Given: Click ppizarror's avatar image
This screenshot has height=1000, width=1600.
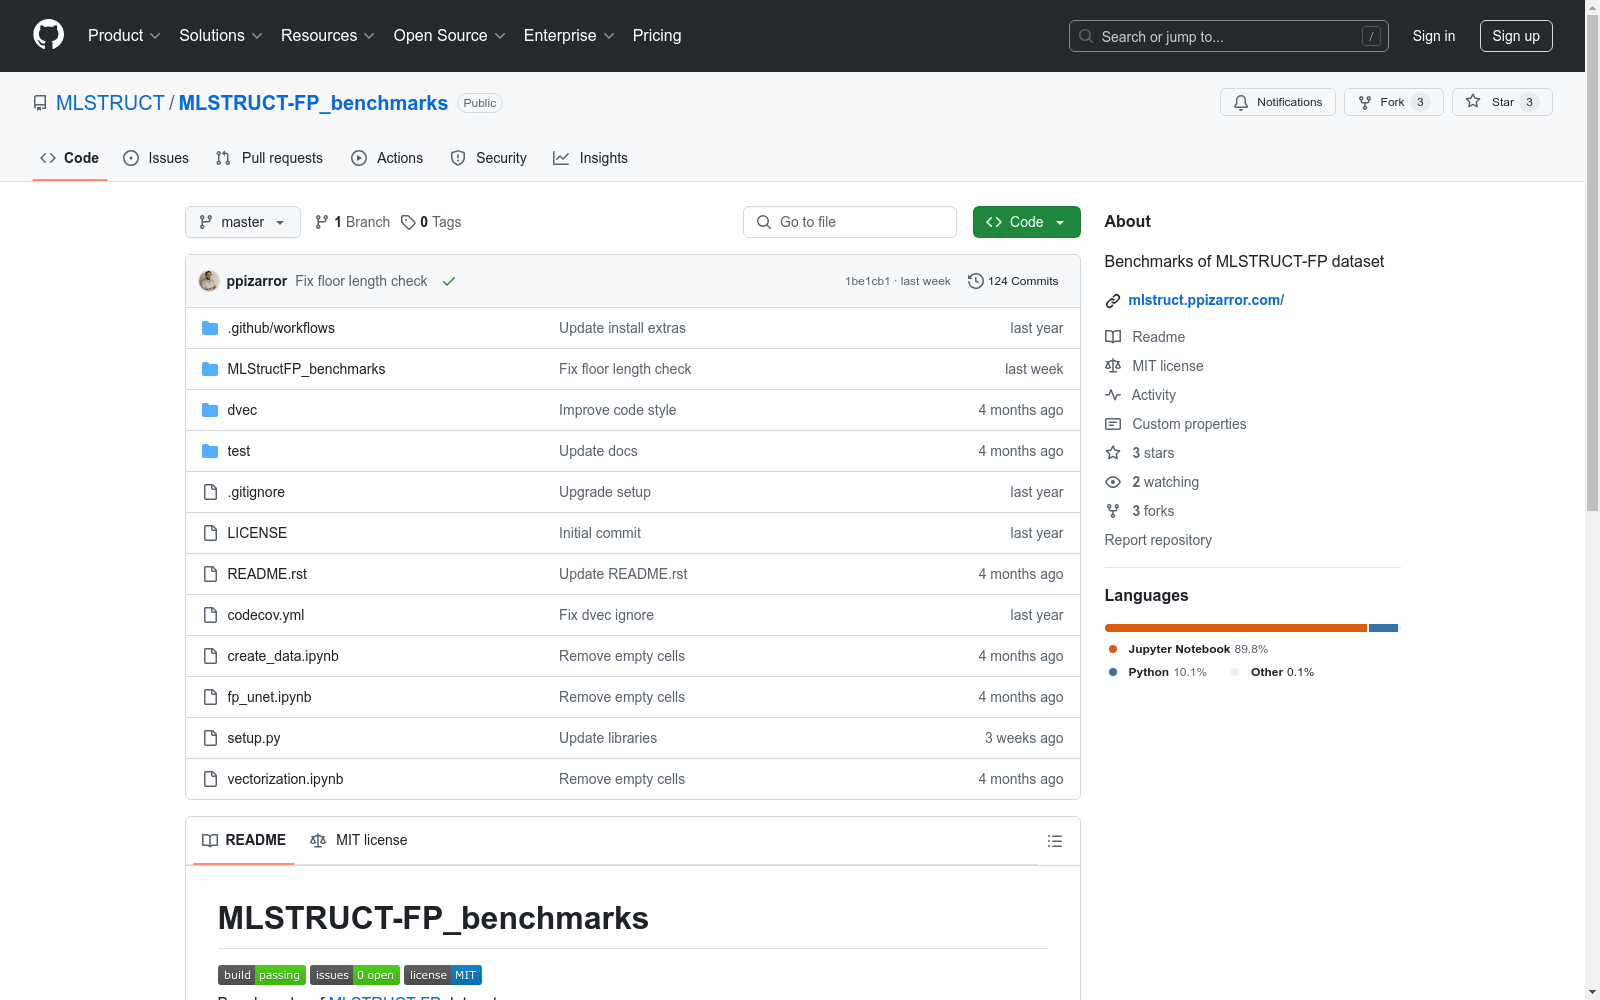Looking at the screenshot, I should click(x=209, y=281).
